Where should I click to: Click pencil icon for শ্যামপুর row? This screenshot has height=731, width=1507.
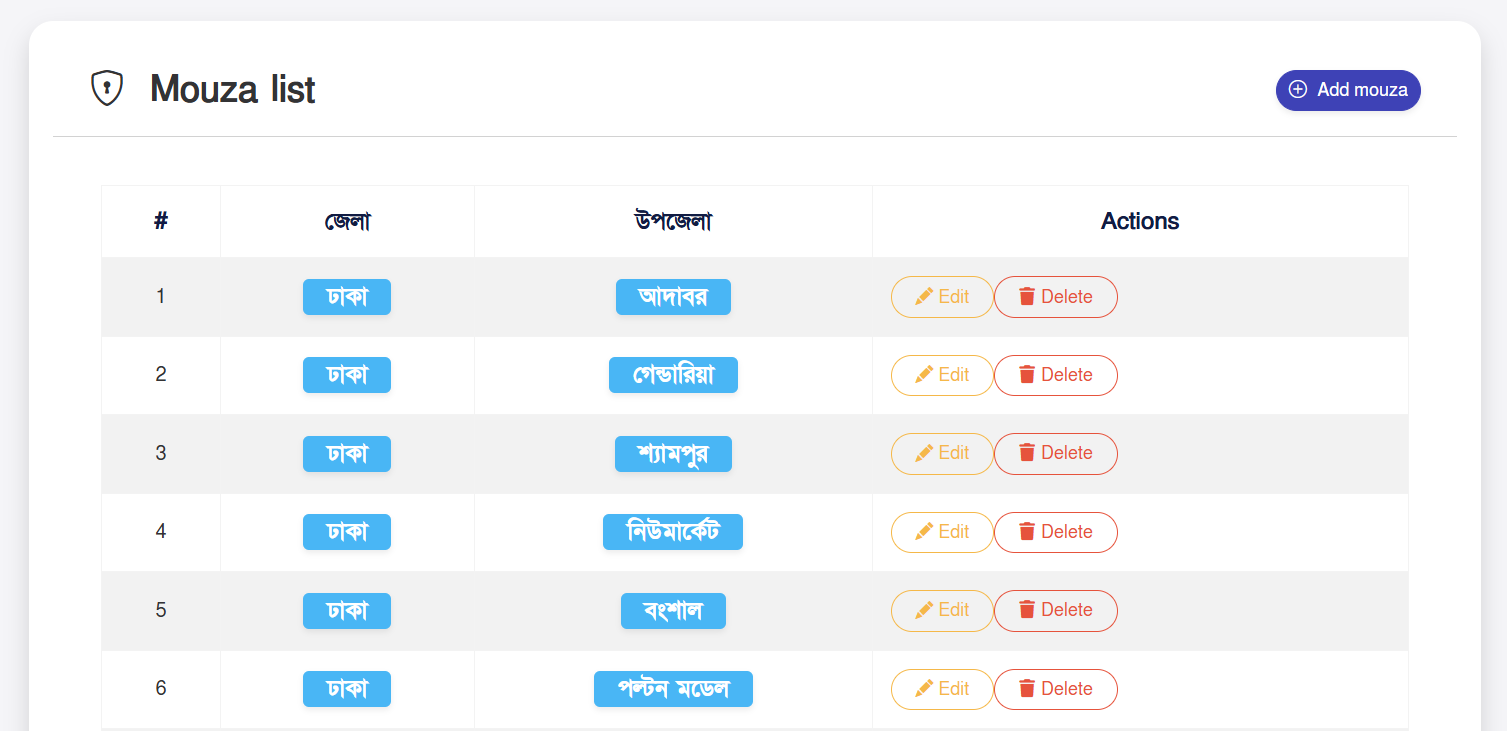click(924, 453)
